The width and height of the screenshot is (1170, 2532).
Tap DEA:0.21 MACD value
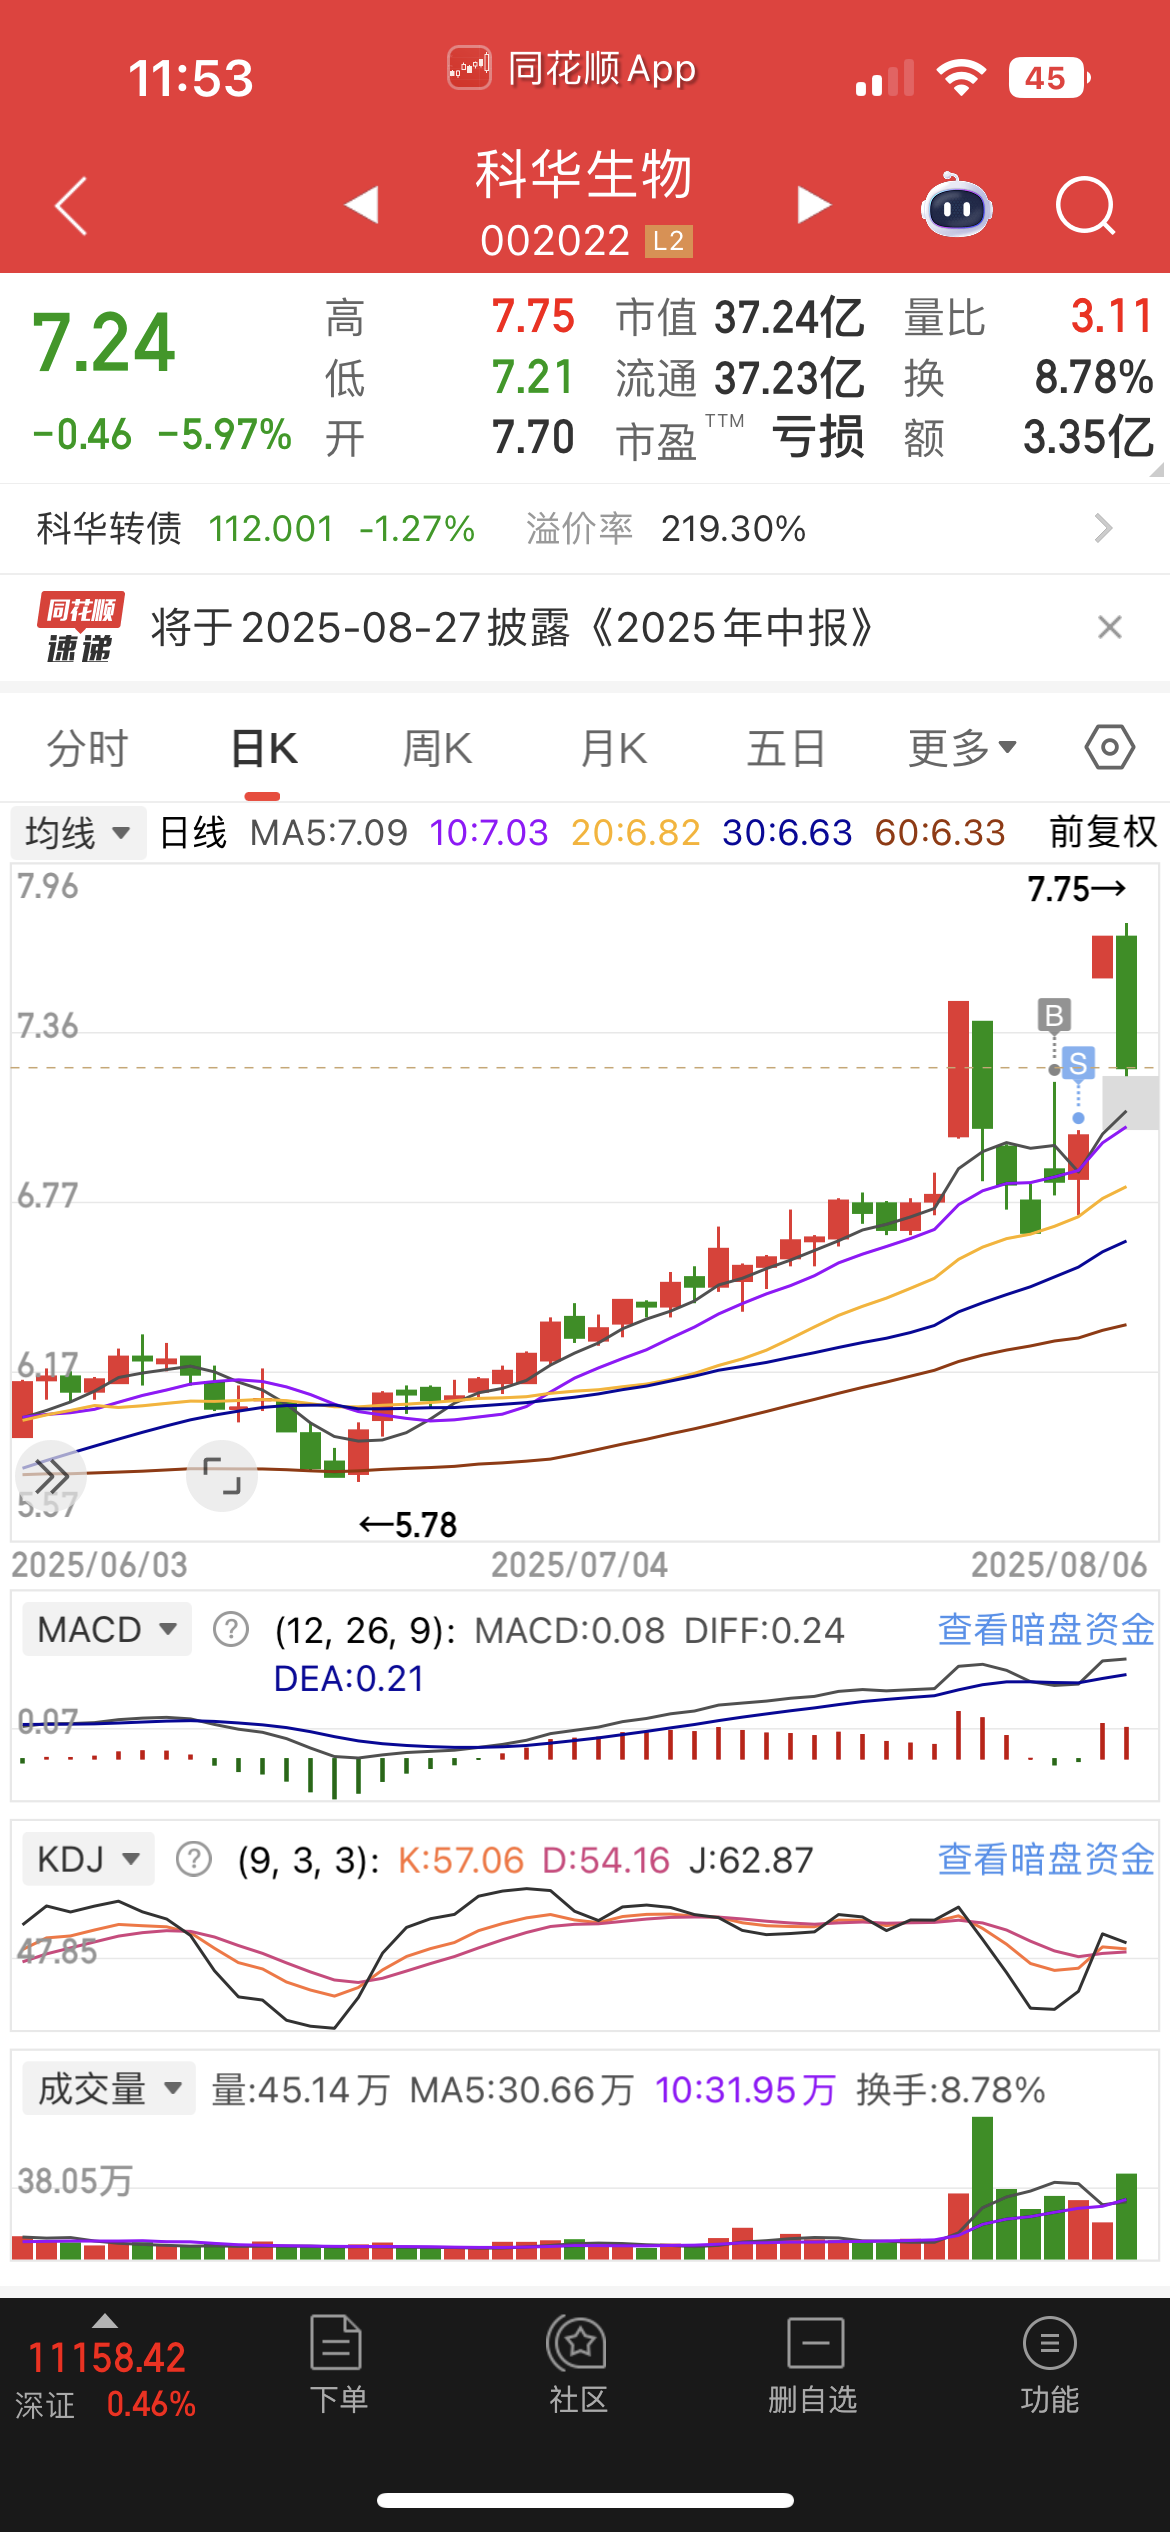click(349, 1678)
